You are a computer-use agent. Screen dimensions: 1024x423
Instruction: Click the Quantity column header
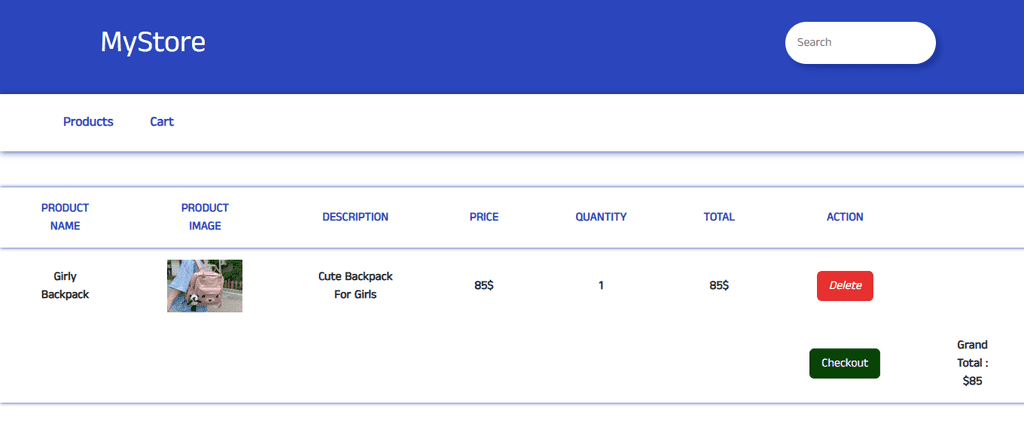(601, 217)
